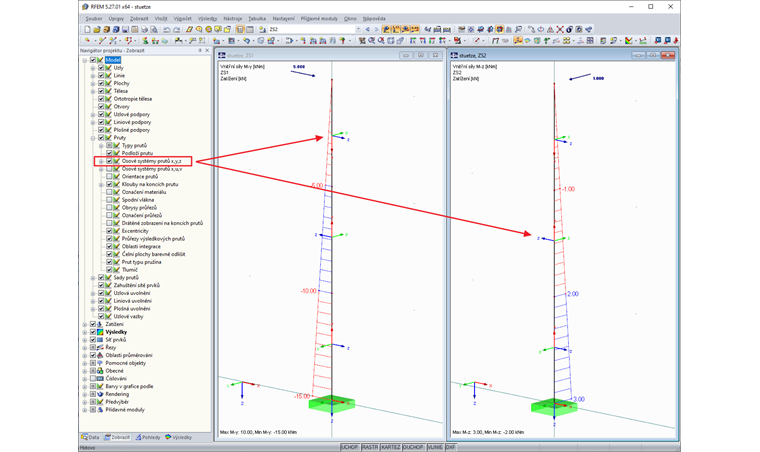
Task: Toggle the VLINIE status bar button
Action: tap(435, 447)
